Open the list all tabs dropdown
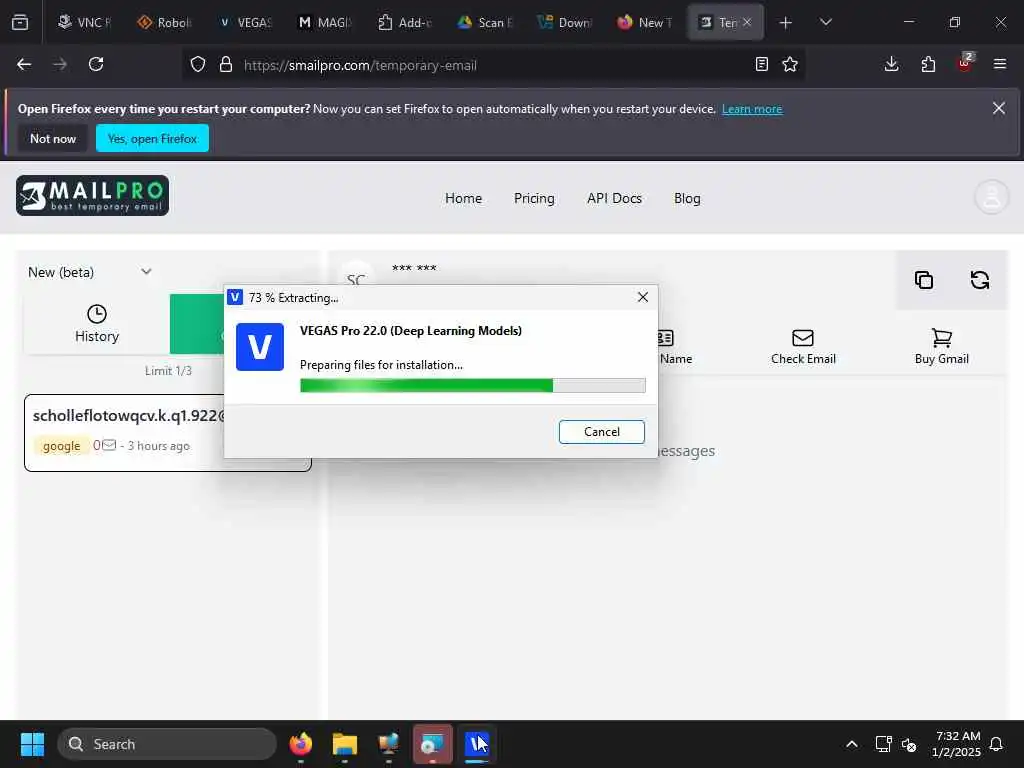This screenshot has width=1024, height=768. (x=825, y=23)
